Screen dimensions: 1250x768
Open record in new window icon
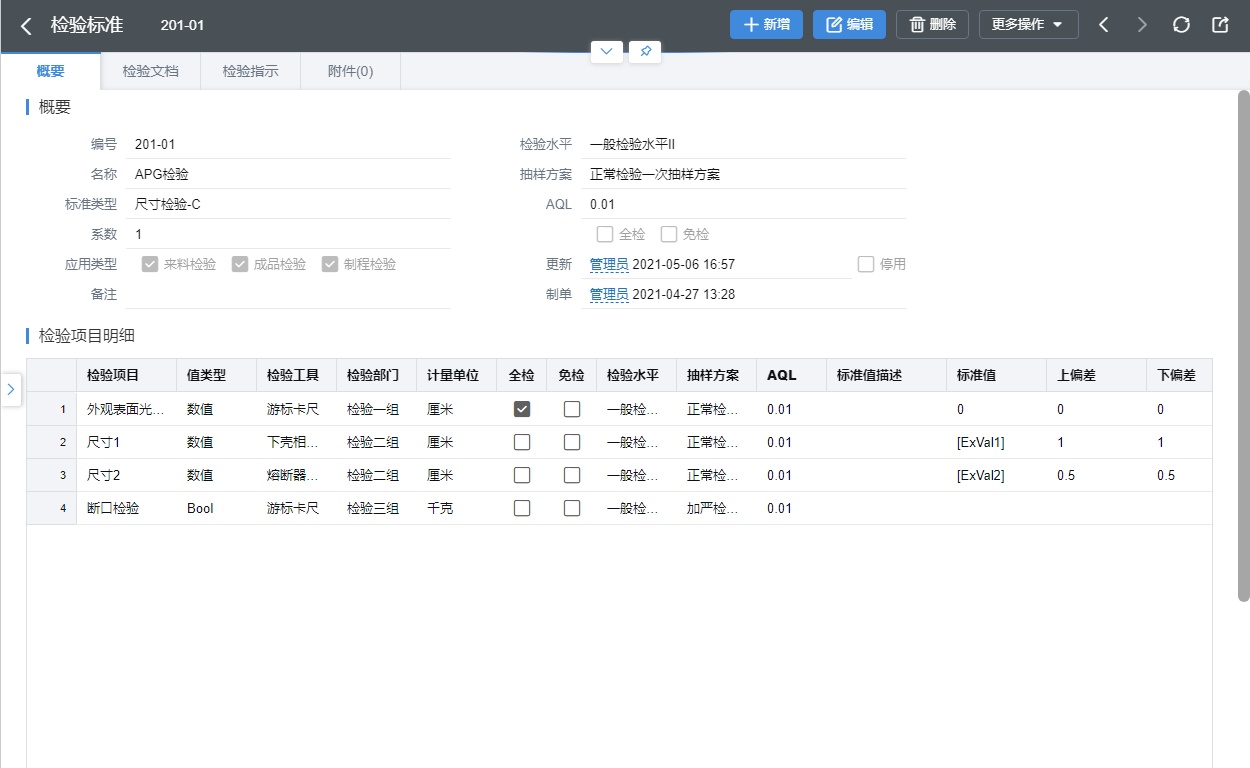click(1220, 25)
